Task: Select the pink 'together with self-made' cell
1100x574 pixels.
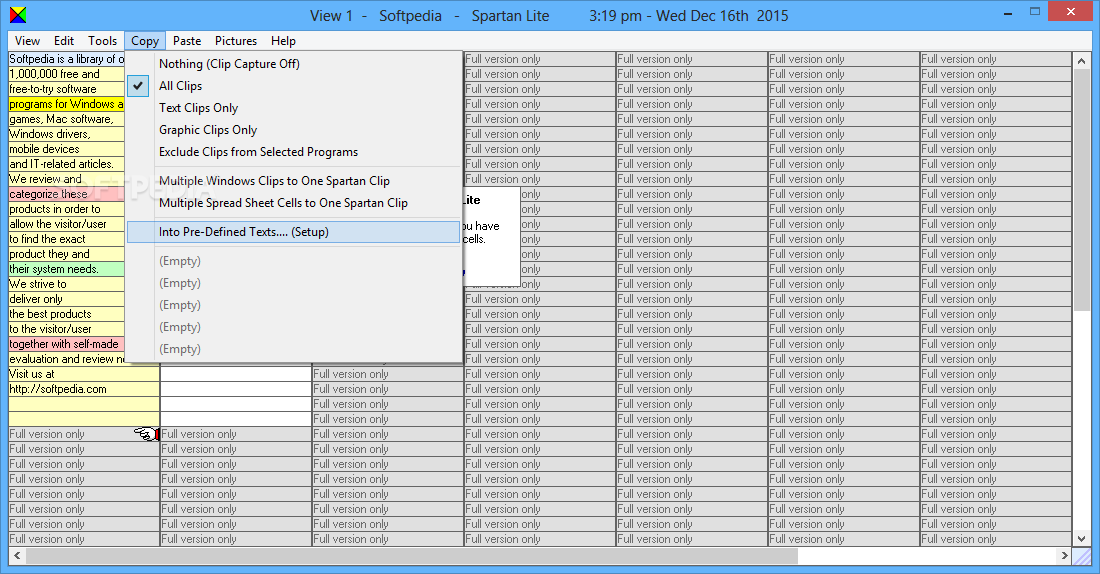Action: [67, 345]
